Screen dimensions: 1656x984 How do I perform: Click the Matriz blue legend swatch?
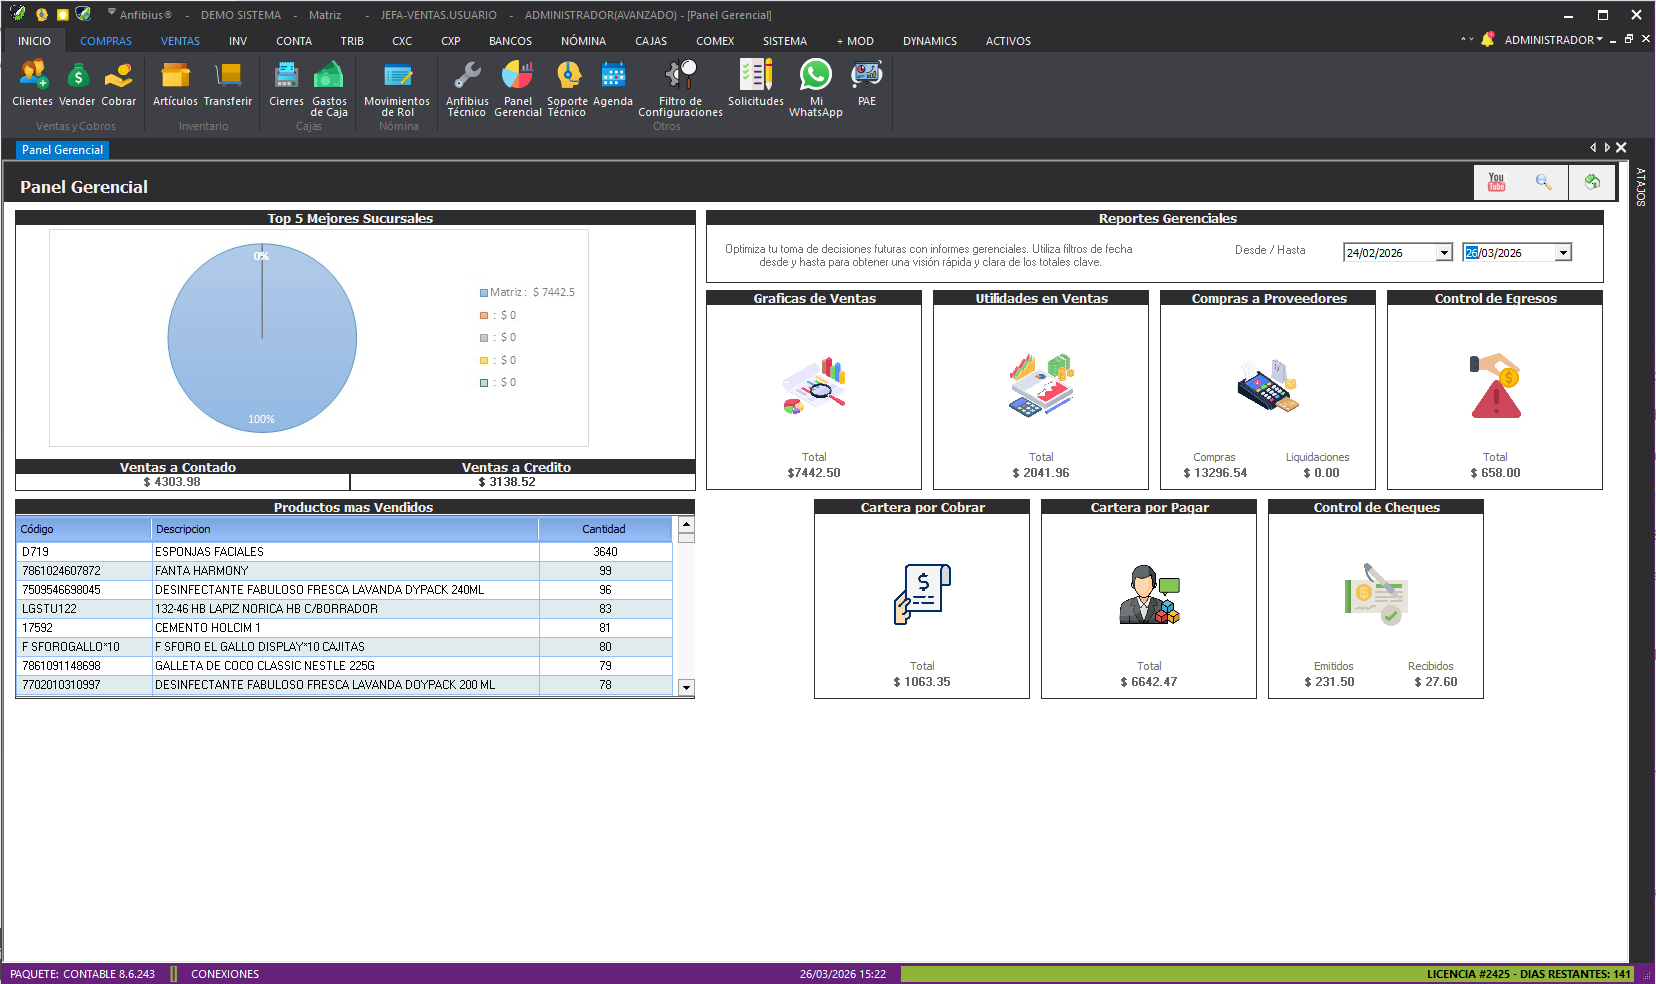(484, 293)
